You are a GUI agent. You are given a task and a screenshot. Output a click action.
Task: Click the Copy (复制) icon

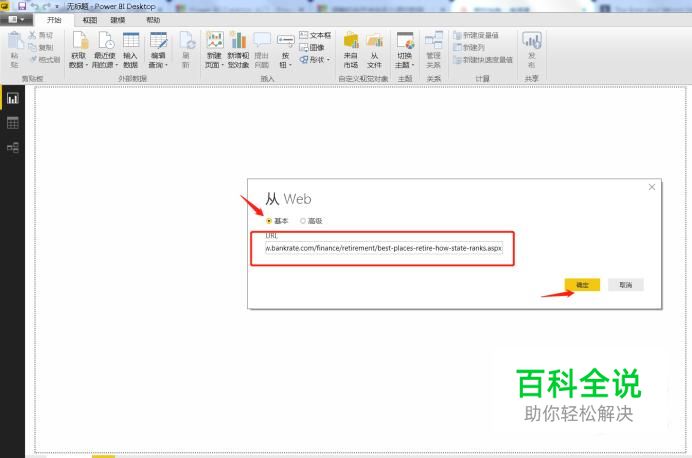32,47
